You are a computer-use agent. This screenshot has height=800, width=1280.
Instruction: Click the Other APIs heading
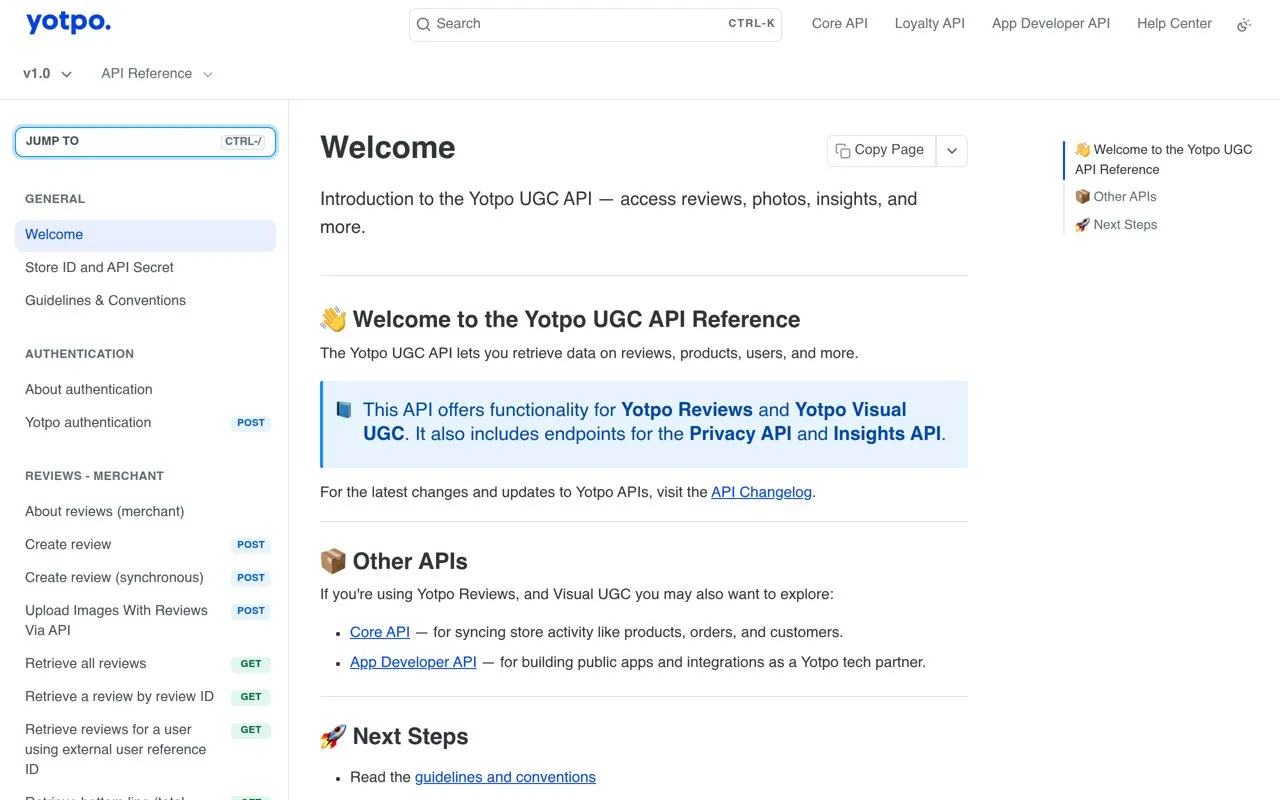(394, 561)
